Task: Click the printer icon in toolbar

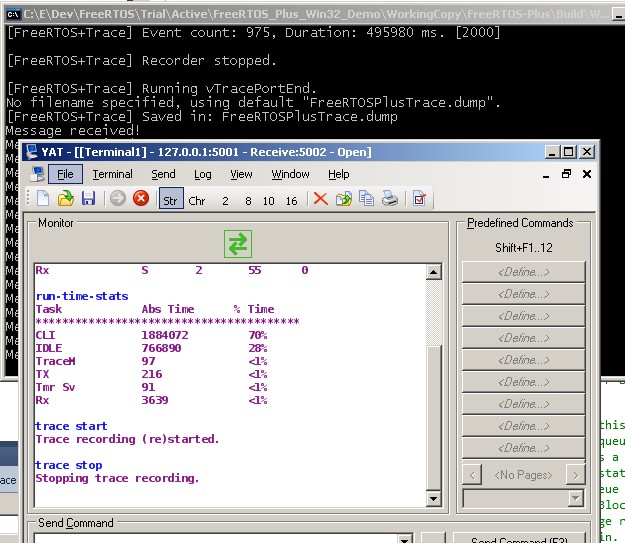Action: pos(390,199)
